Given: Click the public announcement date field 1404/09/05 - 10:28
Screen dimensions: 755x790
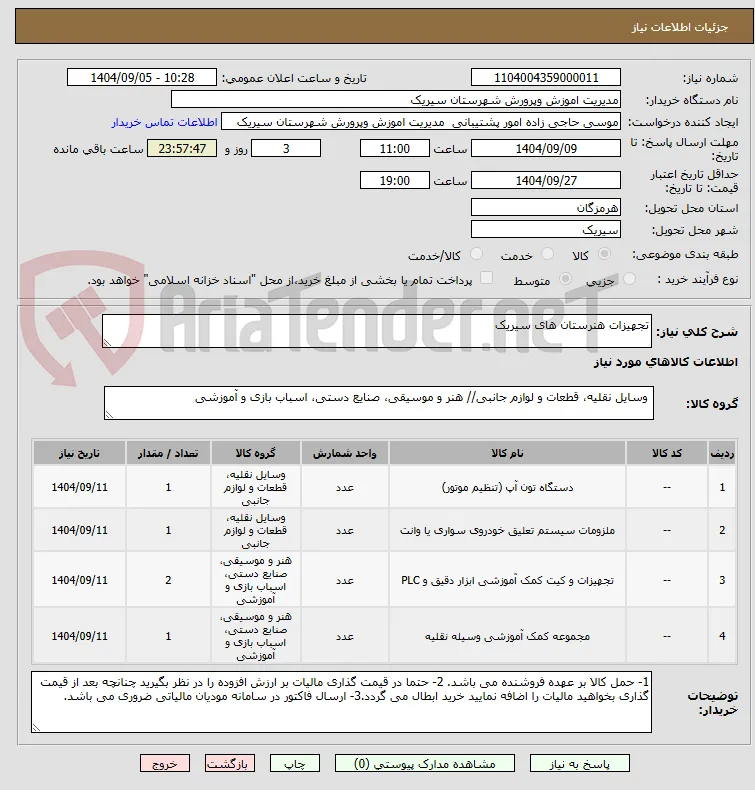Looking at the screenshot, I should coord(142,78).
